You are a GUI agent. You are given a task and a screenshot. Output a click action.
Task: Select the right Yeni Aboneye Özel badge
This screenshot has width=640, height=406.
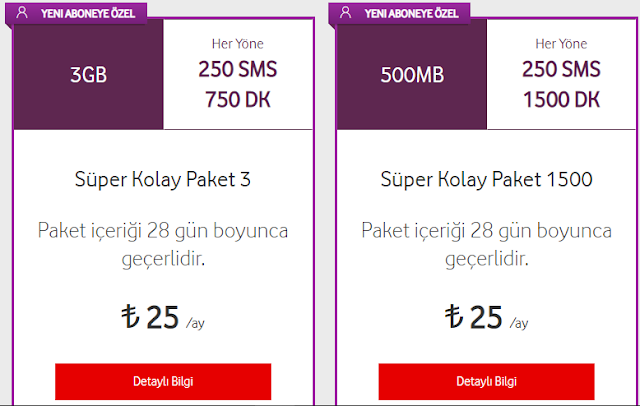407,14
